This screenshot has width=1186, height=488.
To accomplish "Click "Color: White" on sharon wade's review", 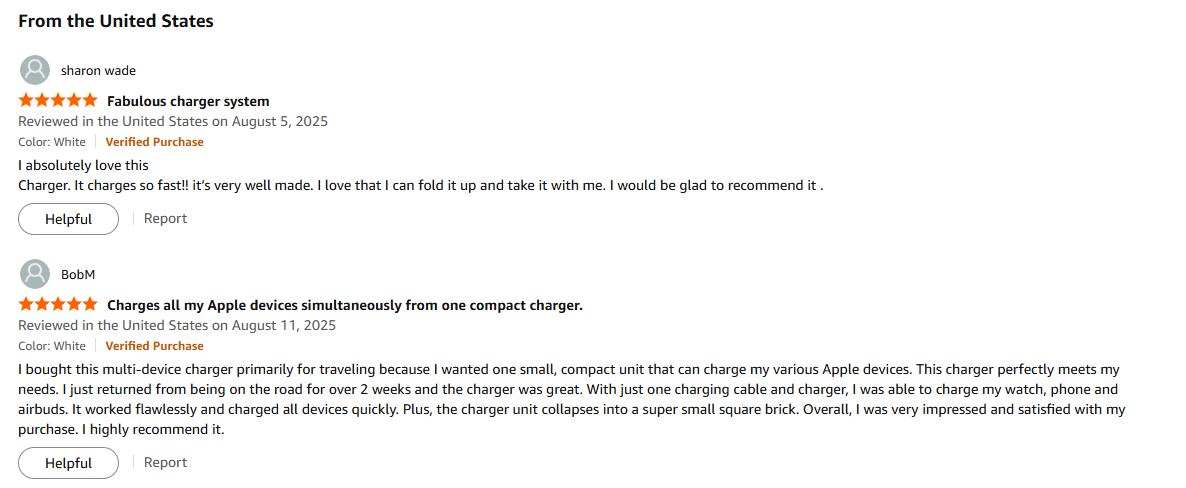I will 52,142.
